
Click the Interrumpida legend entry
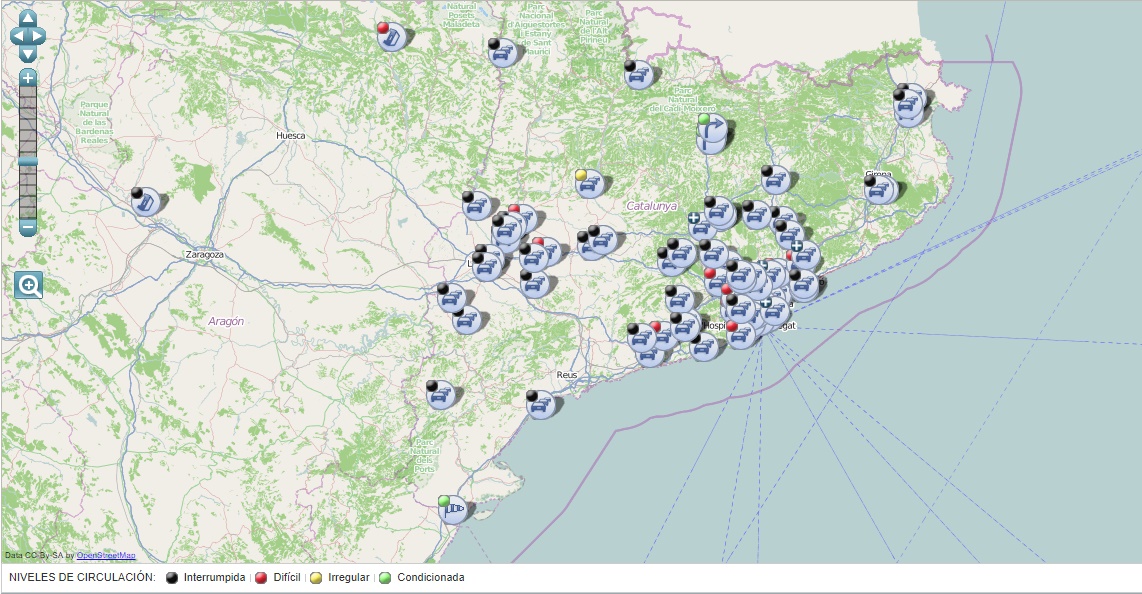click(214, 577)
